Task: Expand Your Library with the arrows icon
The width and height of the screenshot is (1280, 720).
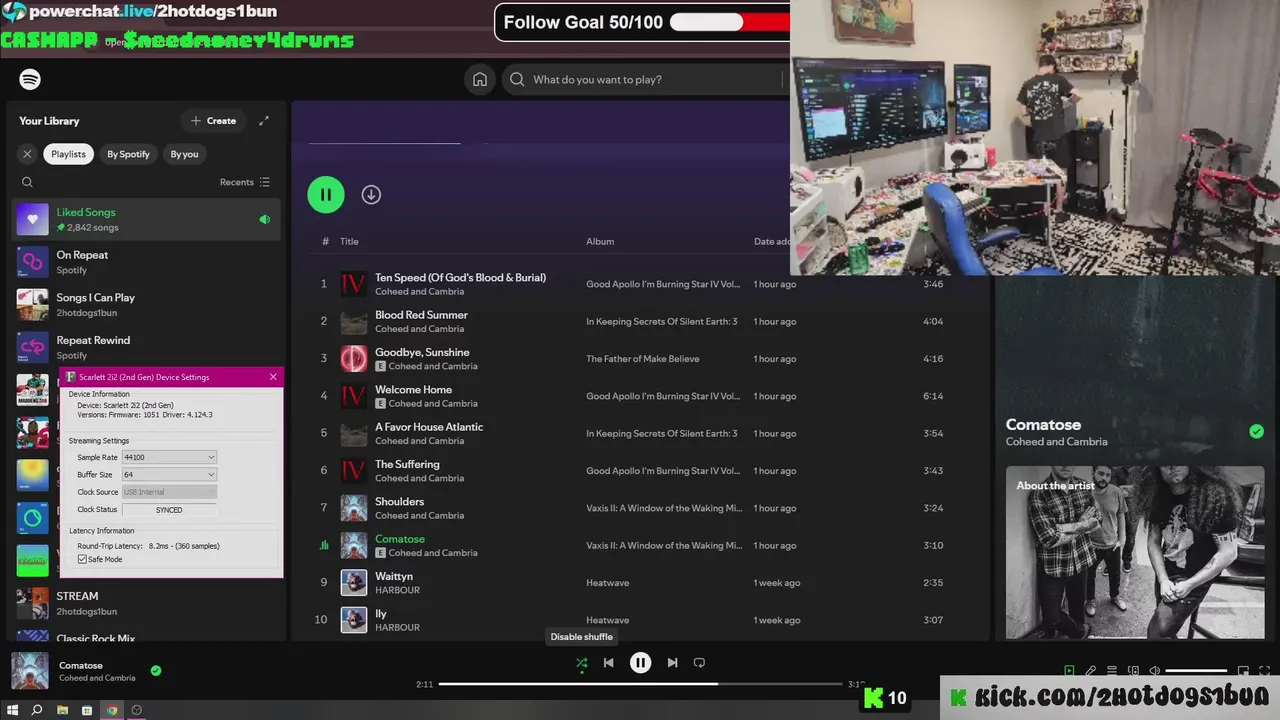Action: (264, 121)
